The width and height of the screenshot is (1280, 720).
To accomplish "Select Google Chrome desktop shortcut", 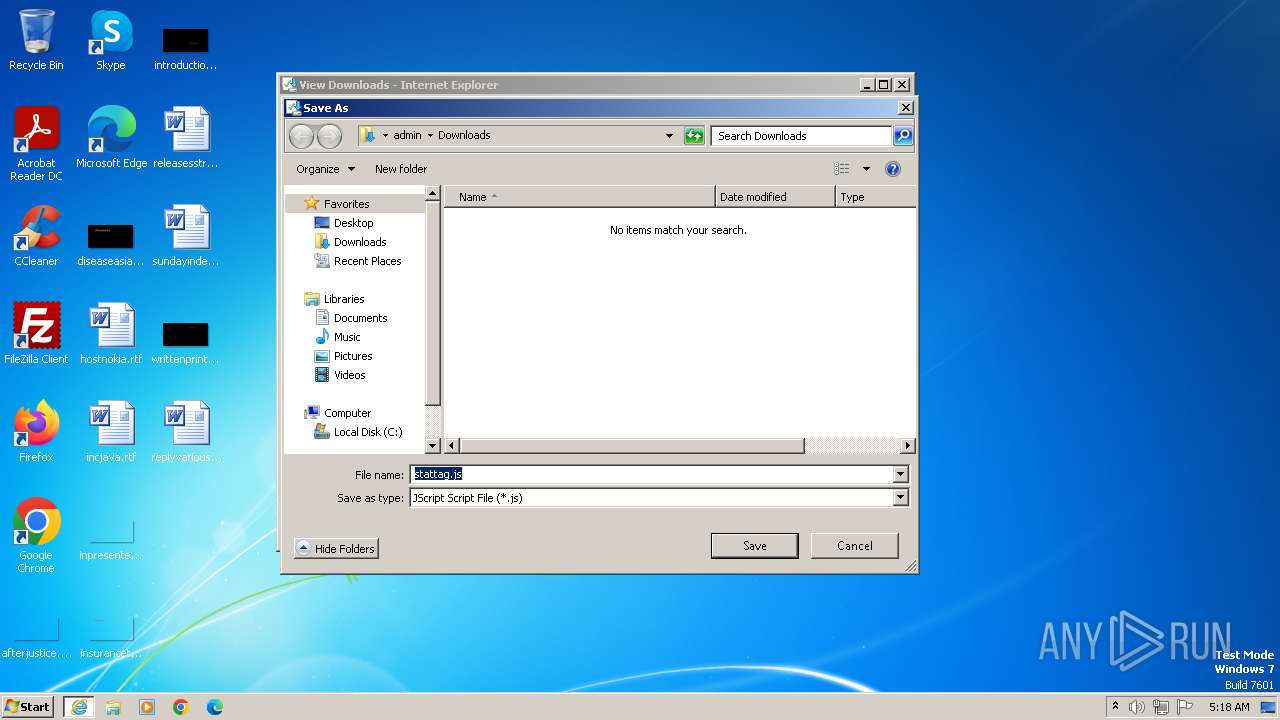I will tap(36, 536).
